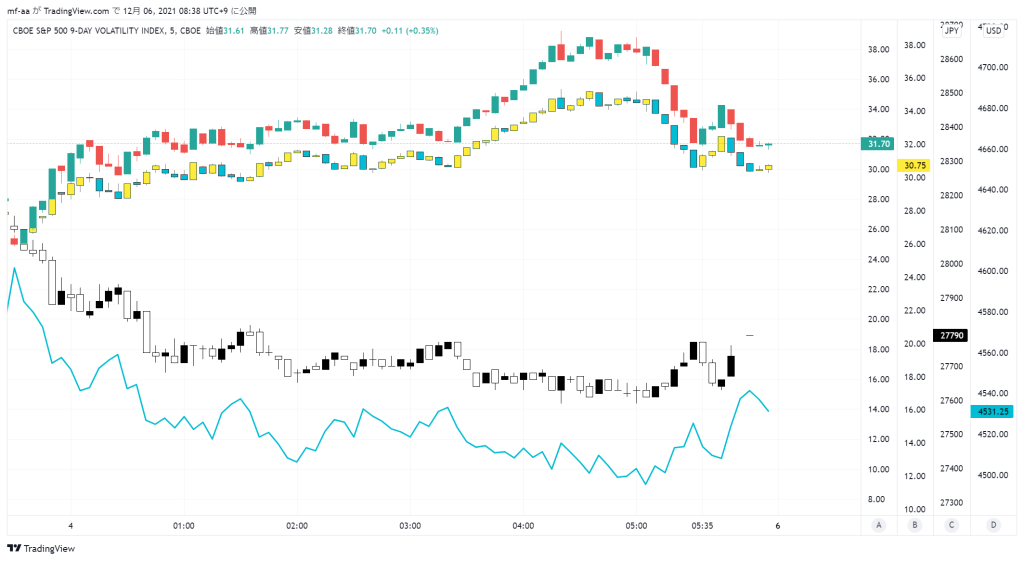Click the CBOE S&P 500 9-DAY VOLATILITY INDEX title
Screen dimensions: 1024x561
89,31
